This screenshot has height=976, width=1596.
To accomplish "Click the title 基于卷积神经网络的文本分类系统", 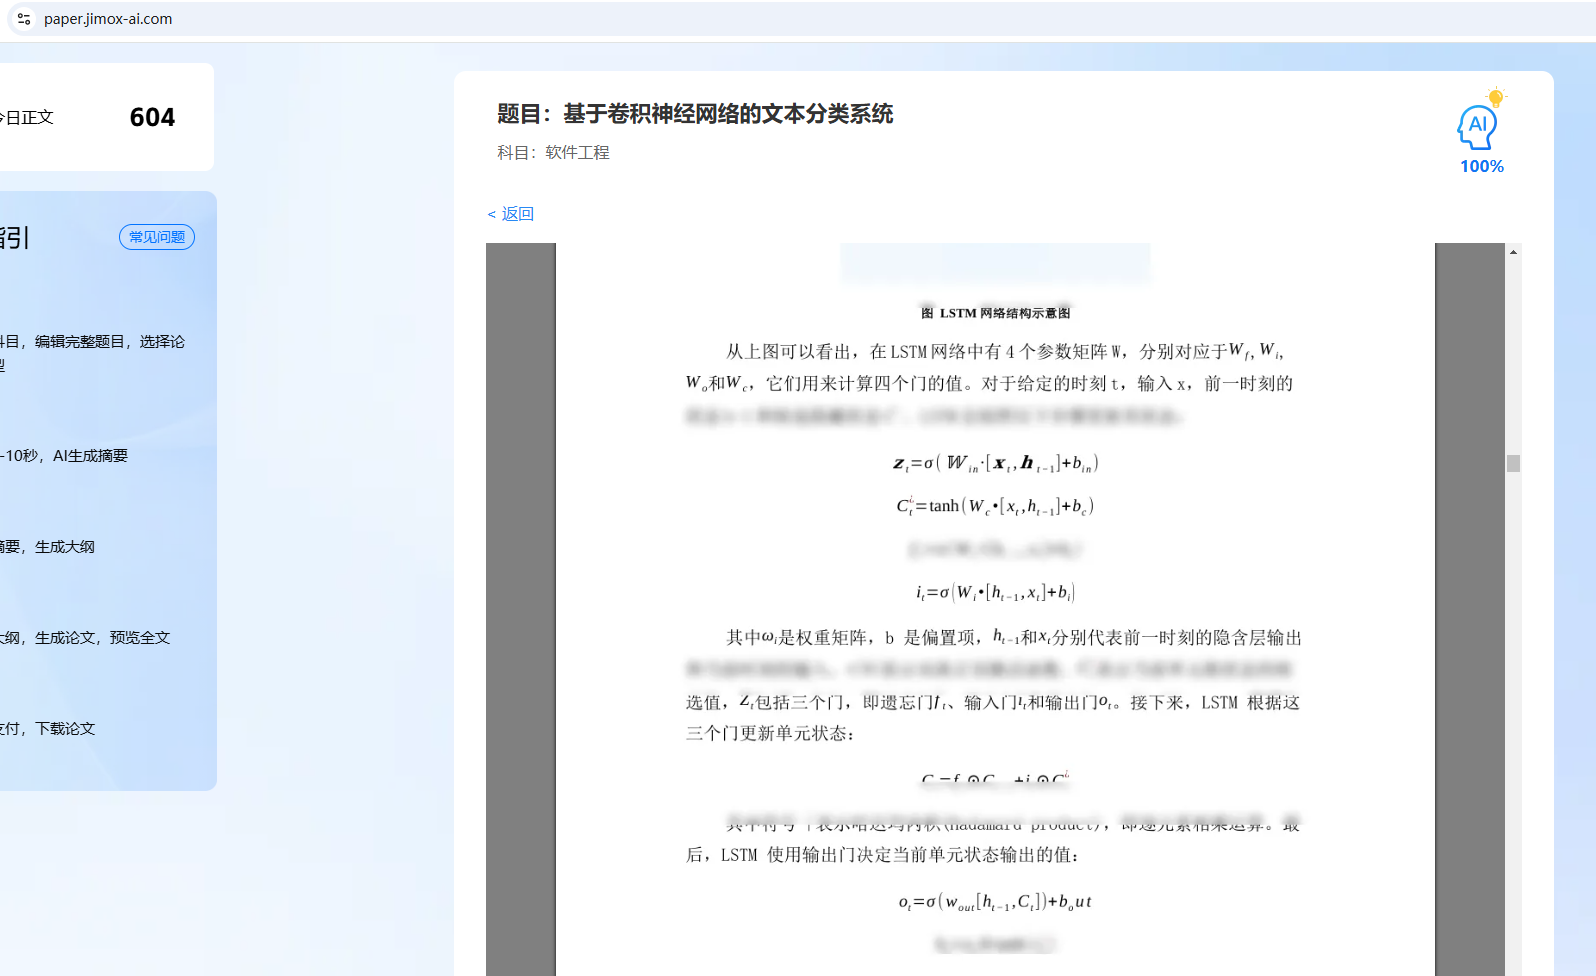I will point(728,114).
